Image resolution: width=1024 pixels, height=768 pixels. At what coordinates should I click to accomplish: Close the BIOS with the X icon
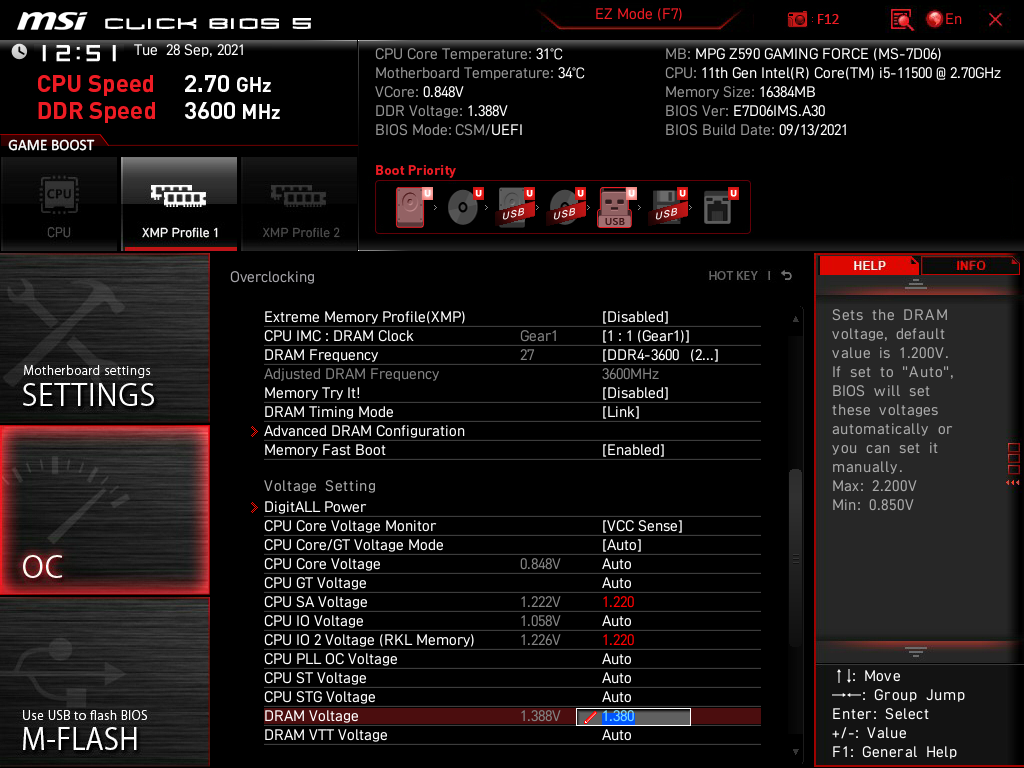pyautogui.click(x=995, y=20)
